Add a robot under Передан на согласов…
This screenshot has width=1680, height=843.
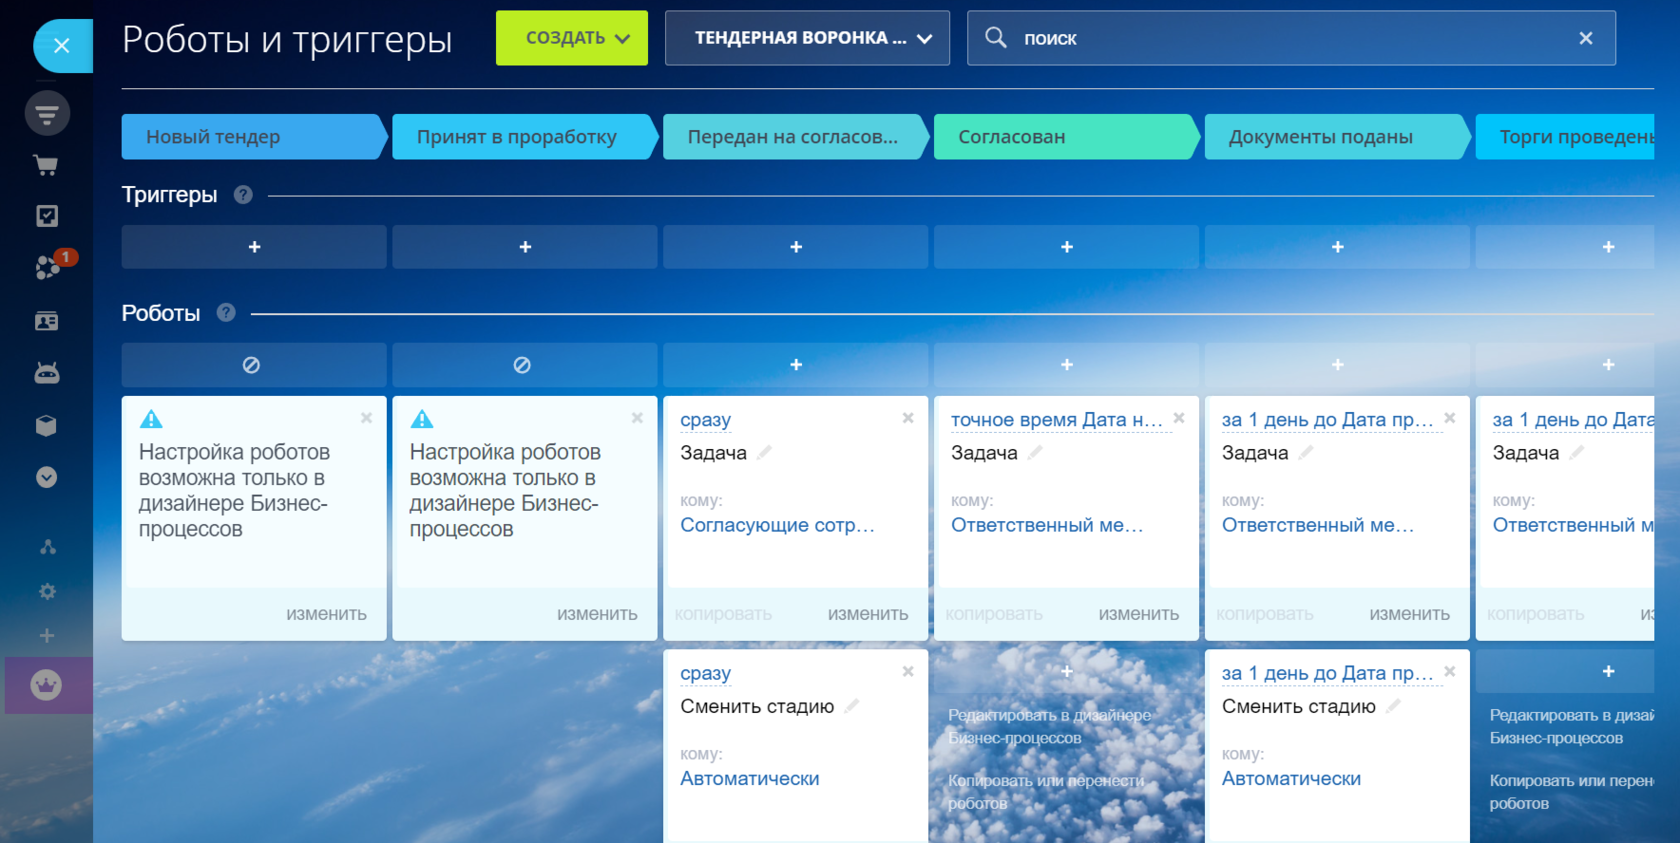pos(796,365)
